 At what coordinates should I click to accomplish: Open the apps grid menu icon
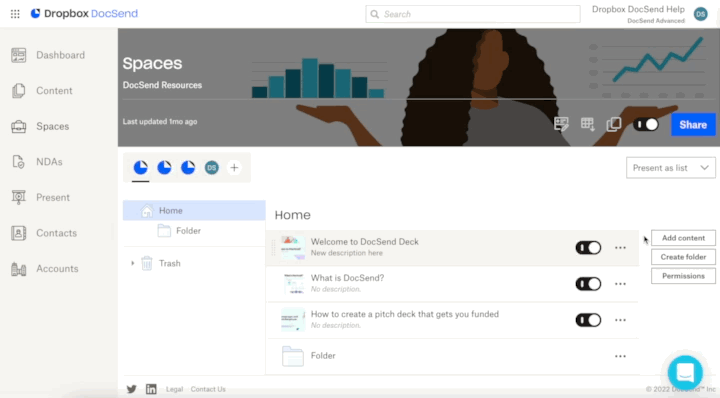[15, 14]
